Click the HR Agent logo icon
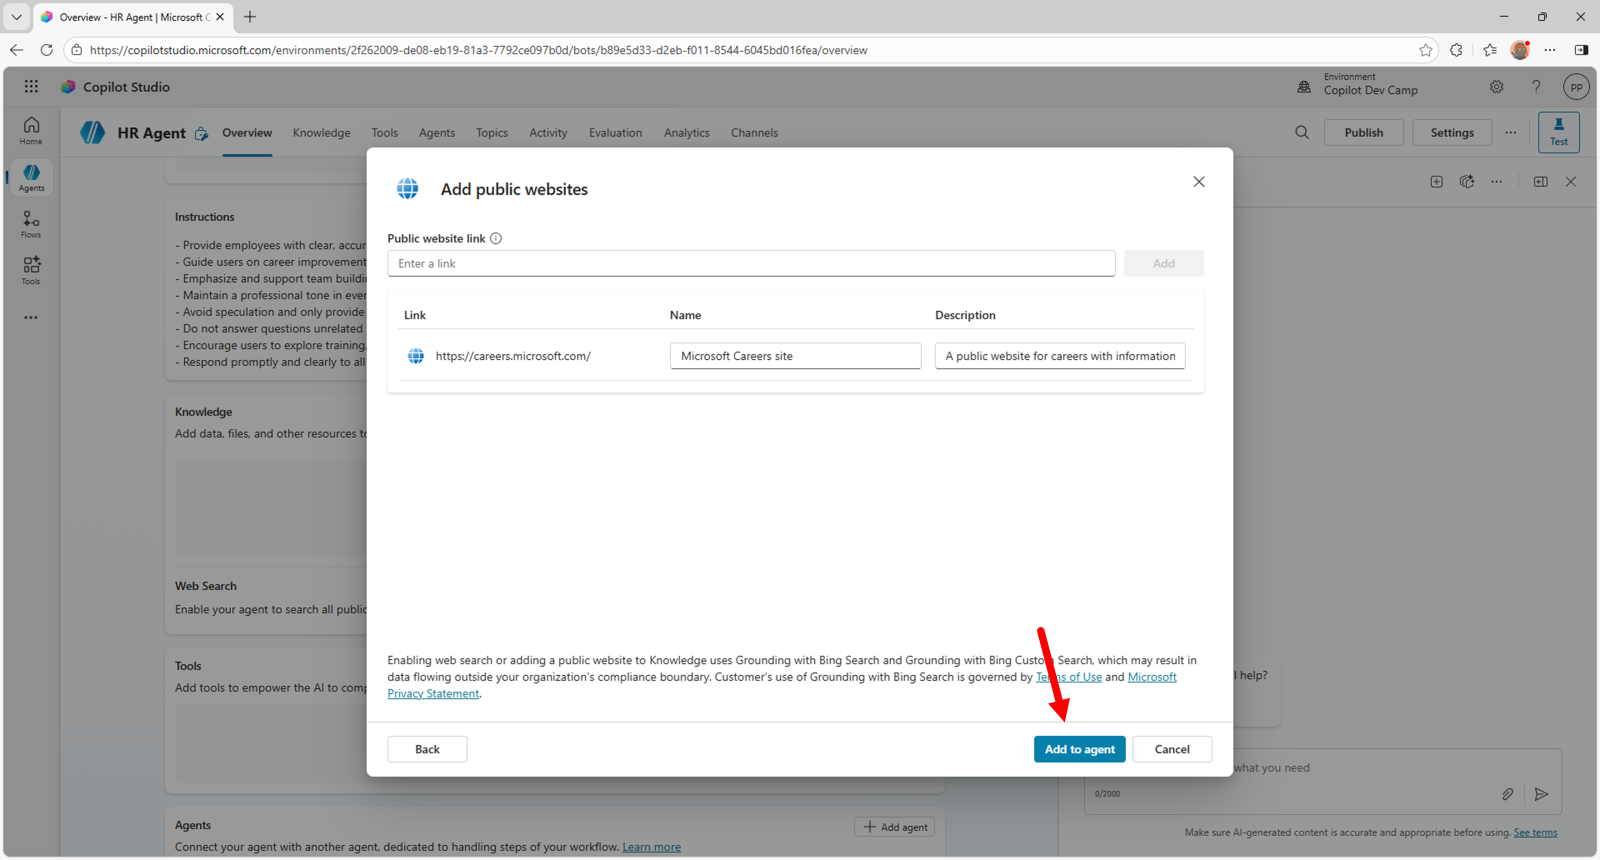1600x860 pixels. (92, 133)
